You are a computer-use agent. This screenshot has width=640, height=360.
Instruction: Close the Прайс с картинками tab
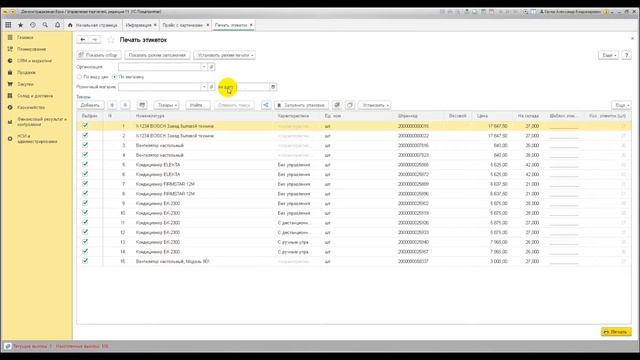[x=207, y=25]
